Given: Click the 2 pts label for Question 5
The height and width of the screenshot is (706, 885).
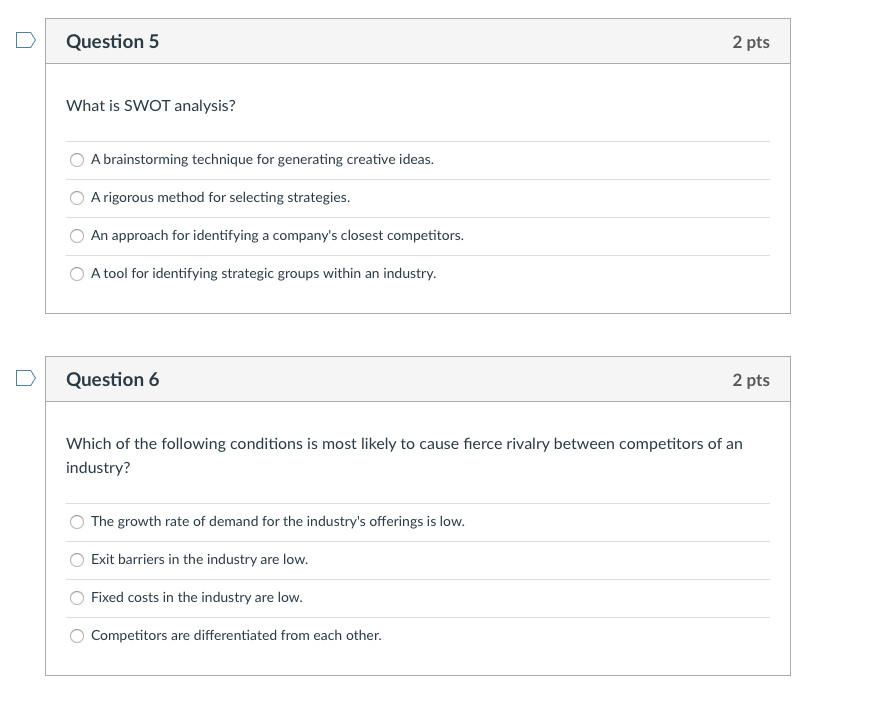Looking at the screenshot, I should point(751,41).
